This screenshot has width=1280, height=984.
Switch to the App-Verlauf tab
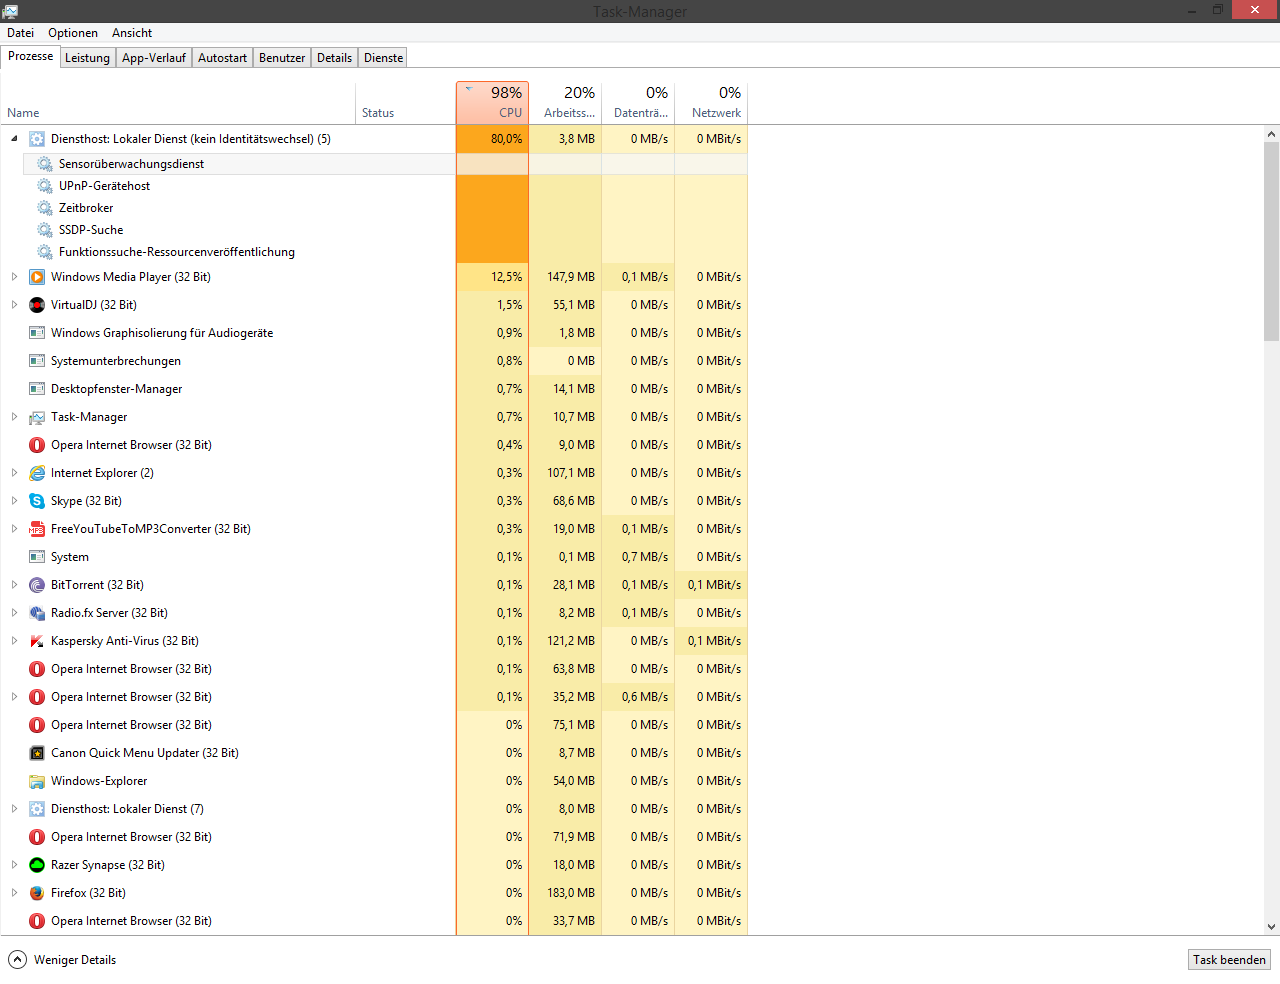point(154,58)
